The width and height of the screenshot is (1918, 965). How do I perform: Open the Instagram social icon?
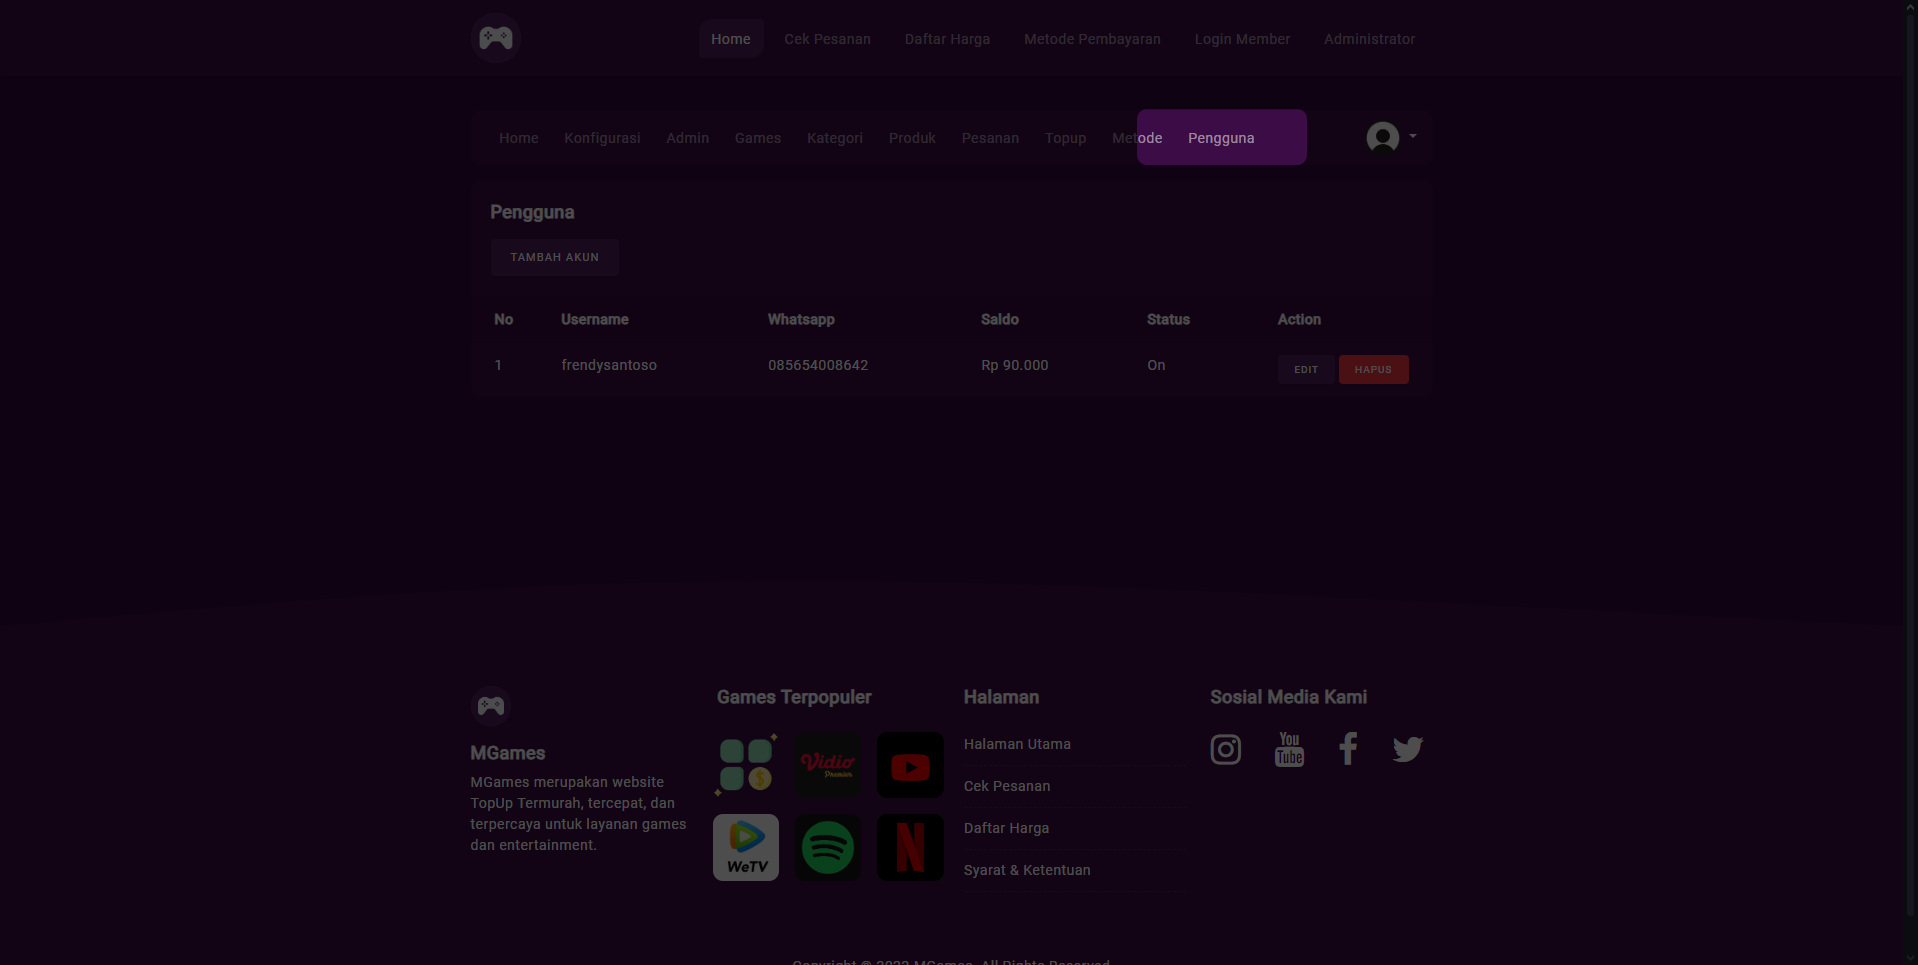click(1226, 749)
